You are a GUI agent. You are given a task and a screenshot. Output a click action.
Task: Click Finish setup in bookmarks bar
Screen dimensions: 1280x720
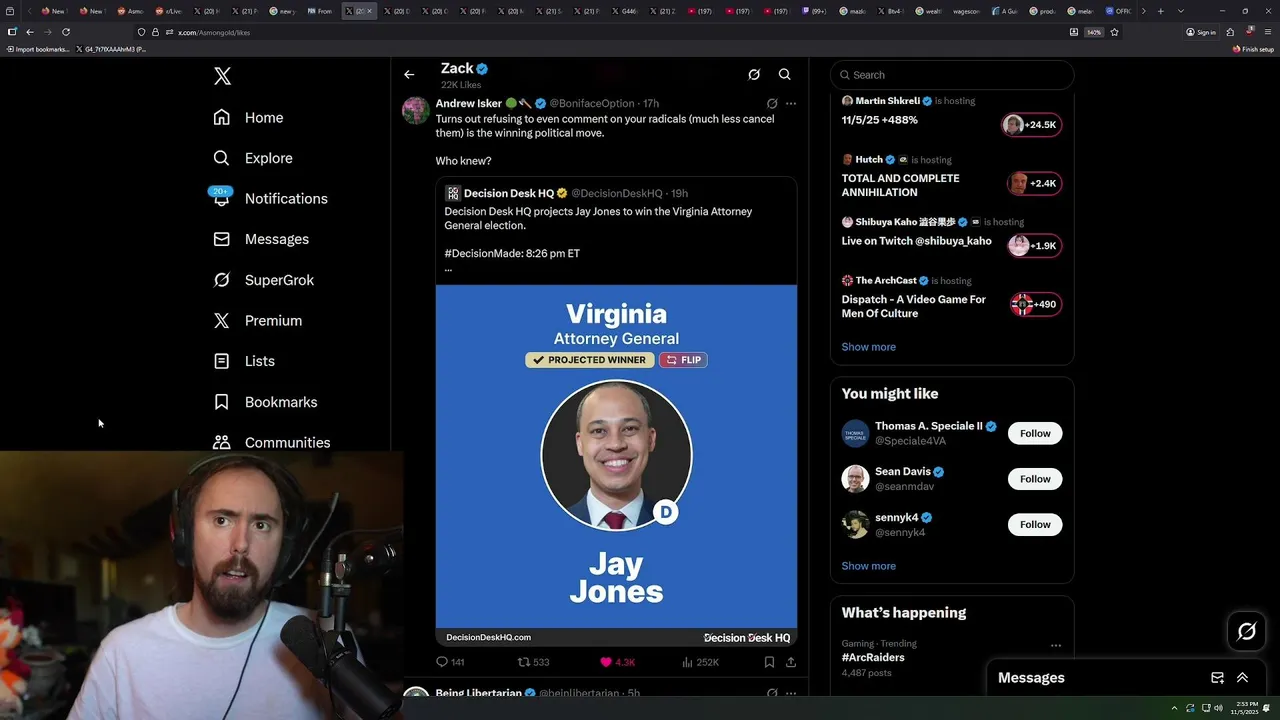coord(1253,49)
